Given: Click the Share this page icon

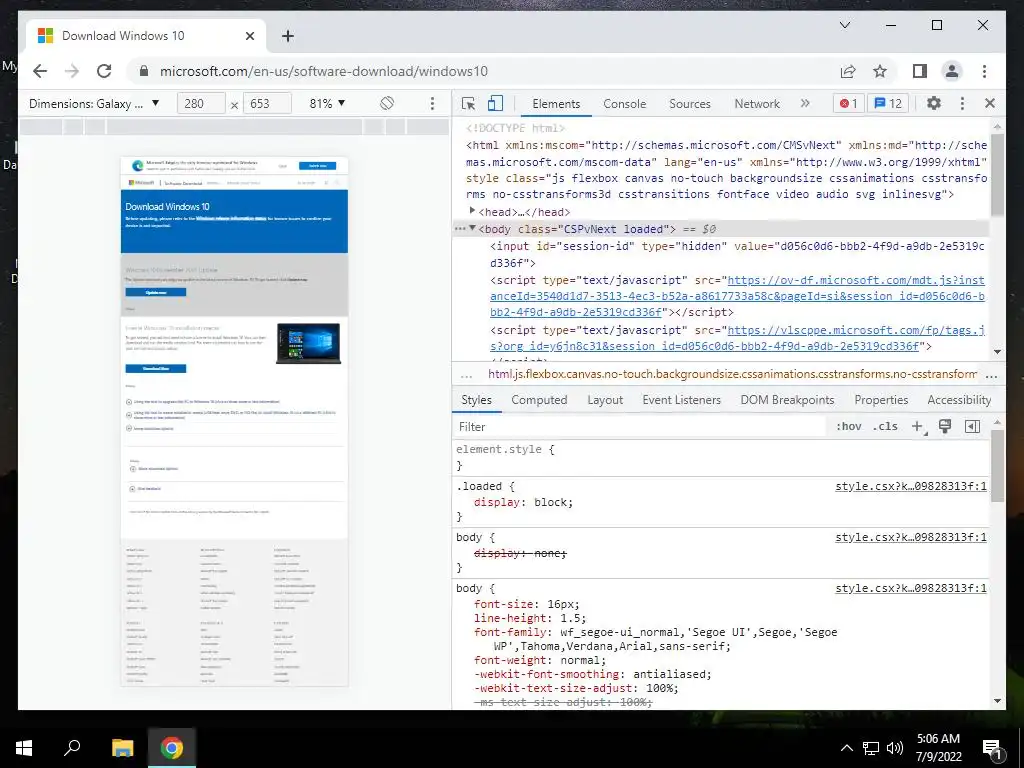Looking at the screenshot, I should coord(848,71).
